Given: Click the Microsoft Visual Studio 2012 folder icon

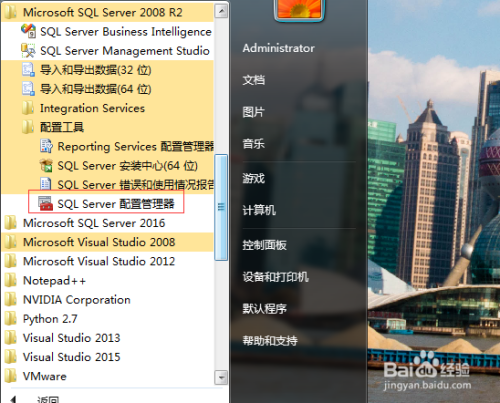Looking at the screenshot, I should (x=10, y=261).
